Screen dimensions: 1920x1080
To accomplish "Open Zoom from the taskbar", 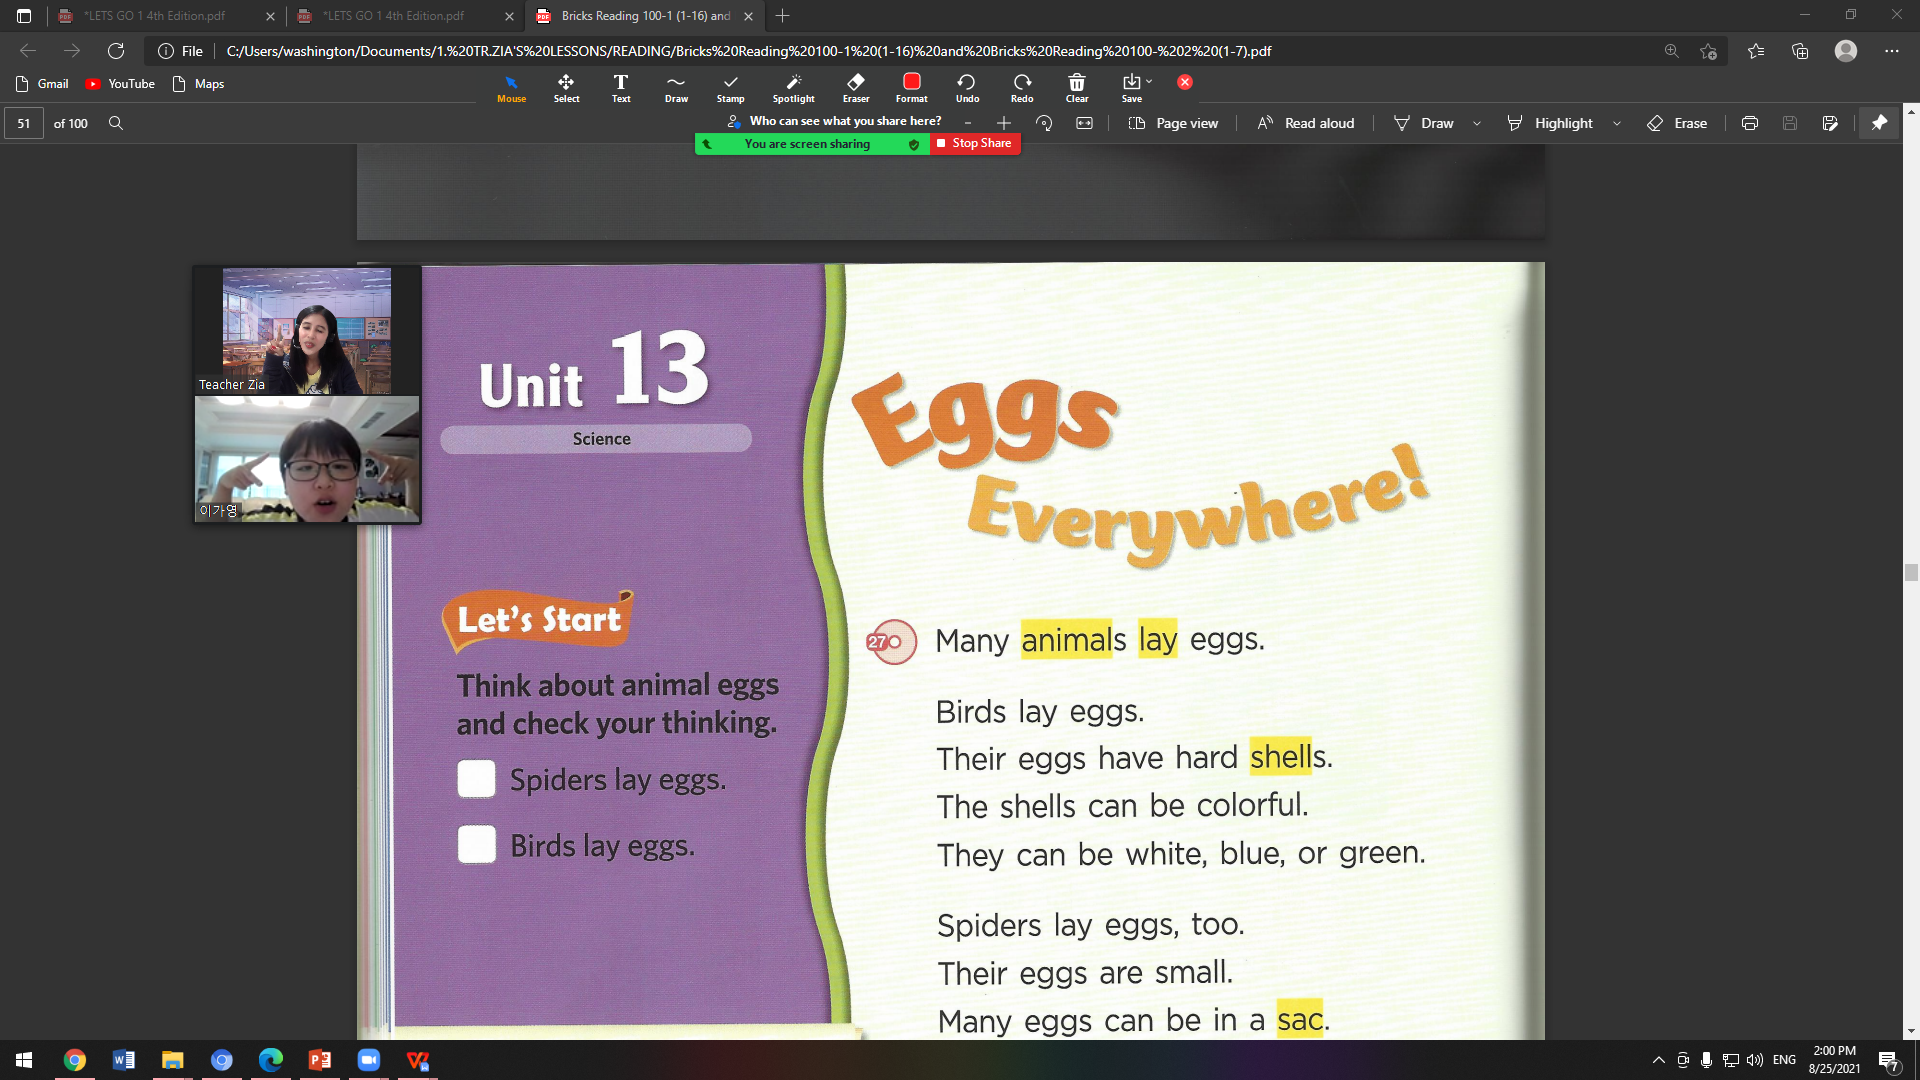I will tap(369, 1060).
